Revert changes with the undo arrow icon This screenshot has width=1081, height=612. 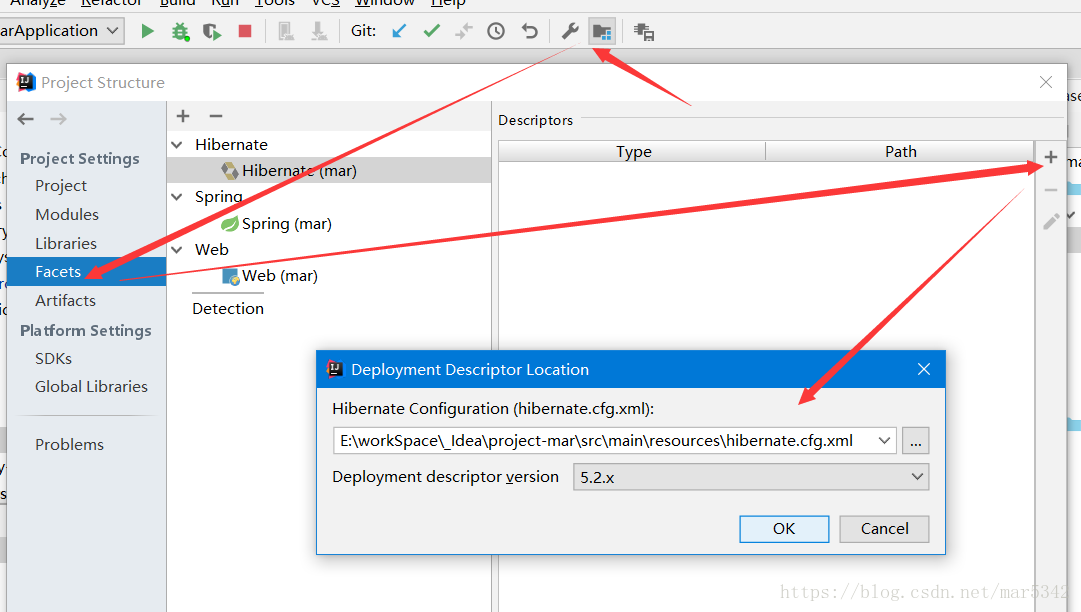[x=529, y=31]
